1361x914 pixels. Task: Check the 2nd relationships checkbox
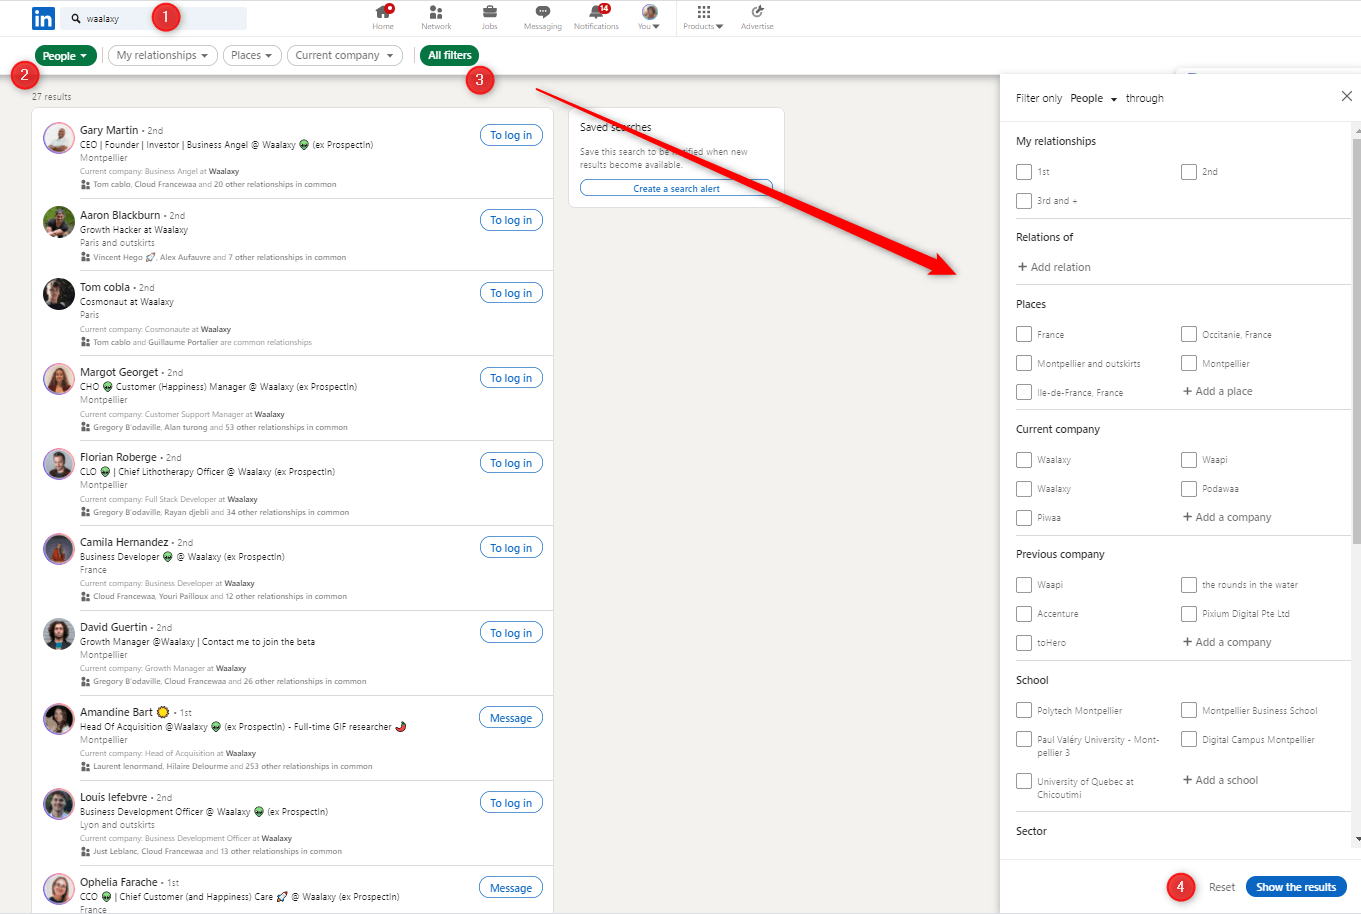coord(1189,172)
